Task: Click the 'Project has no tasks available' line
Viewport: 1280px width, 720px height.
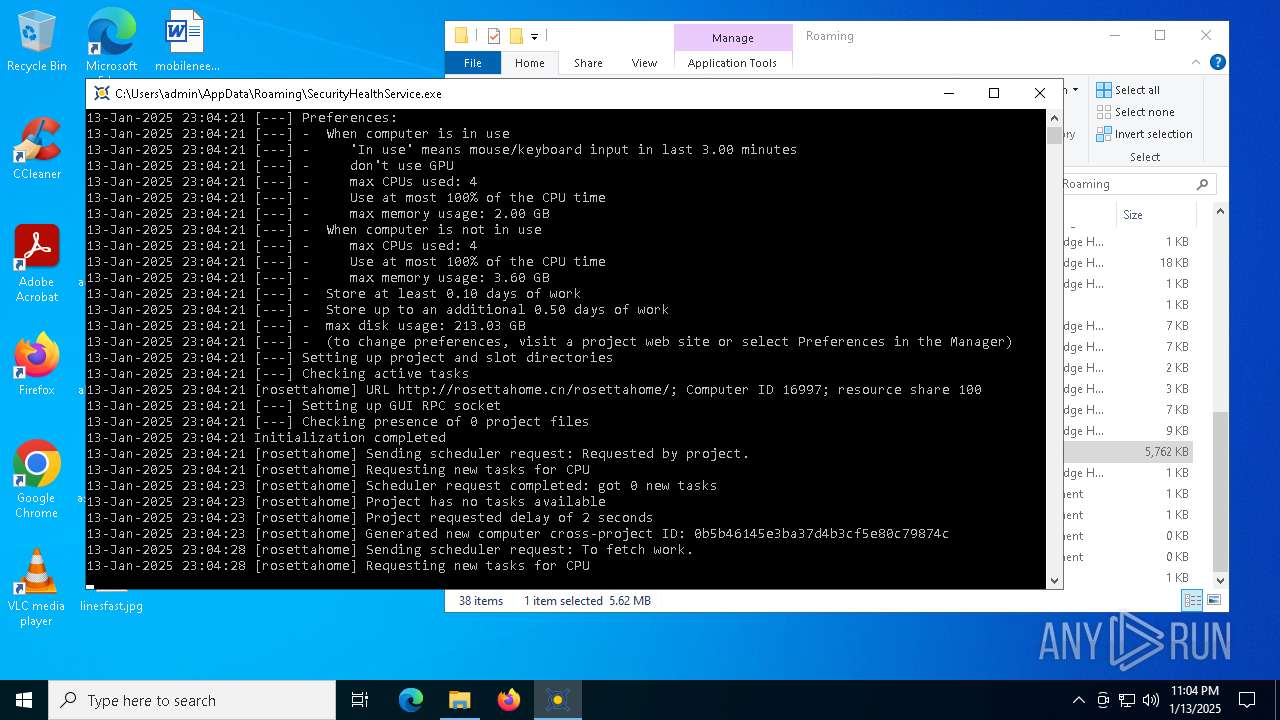Action: tap(346, 502)
